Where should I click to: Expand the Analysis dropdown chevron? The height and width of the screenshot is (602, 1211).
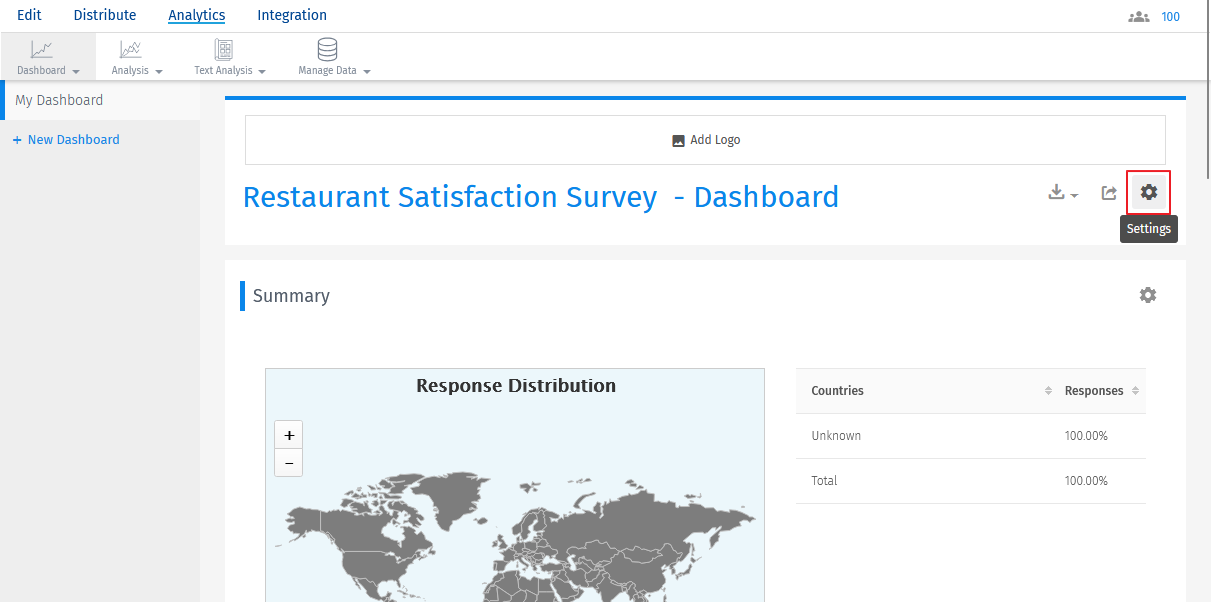[159, 71]
